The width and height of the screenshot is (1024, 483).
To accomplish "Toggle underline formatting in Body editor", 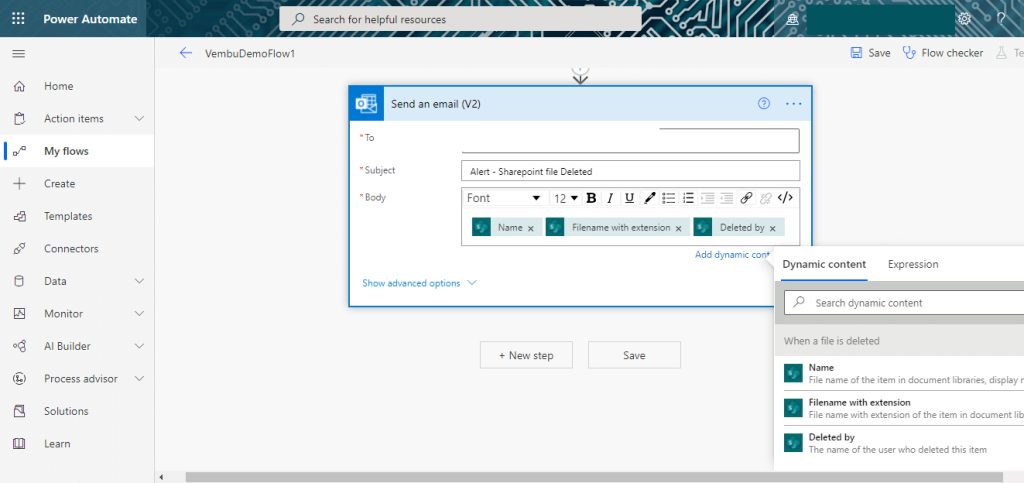I will coord(629,198).
